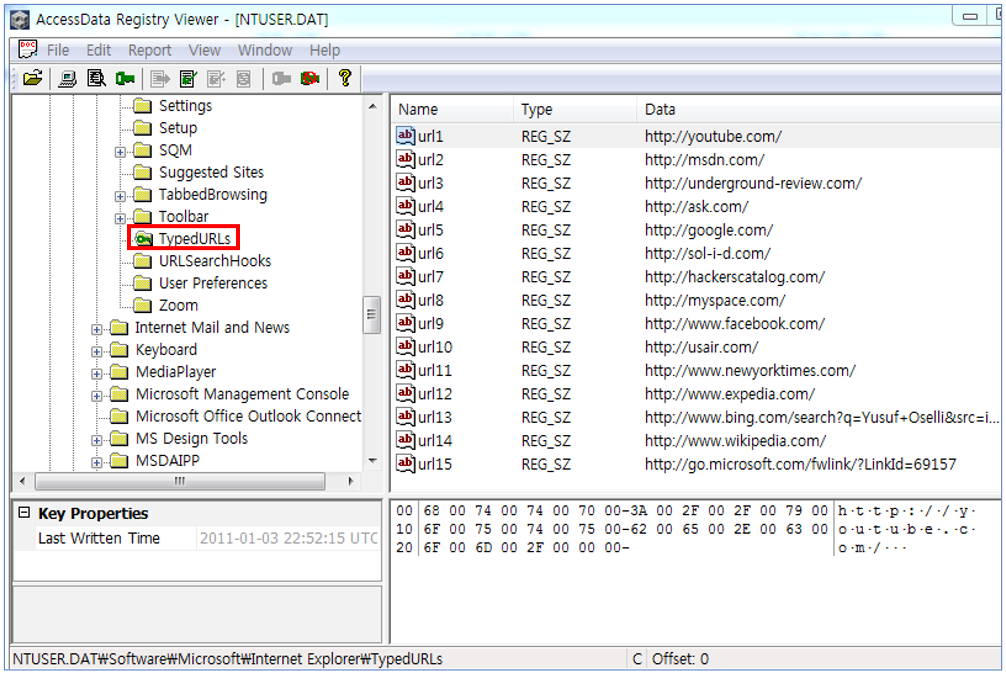1006x676 pixels.
Task: Click the Keyboard folder icon
Action: [119, 350]
